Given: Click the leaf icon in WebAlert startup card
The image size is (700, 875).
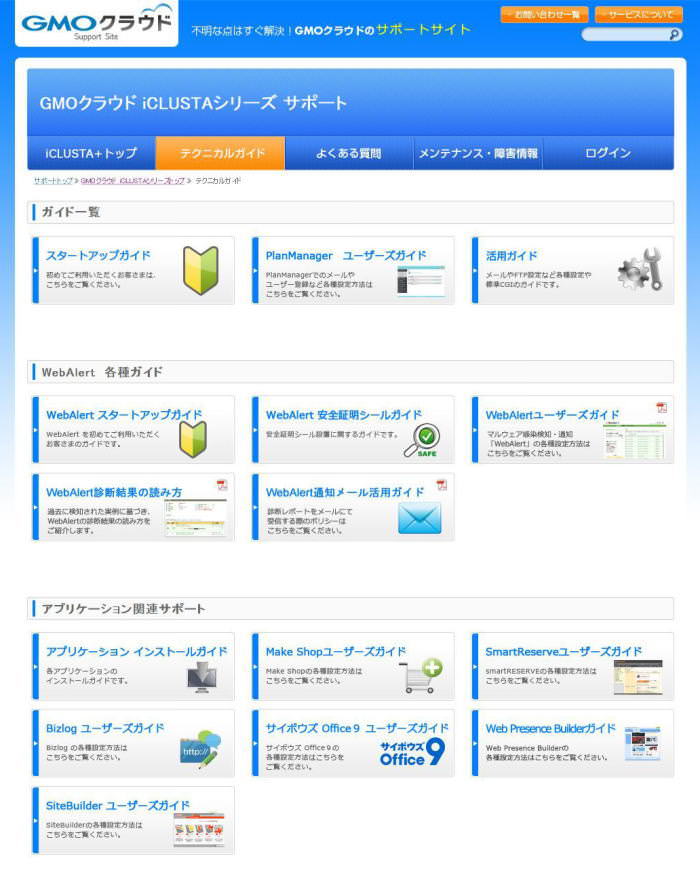Looking at the screenshot, I should click(193, 439).
